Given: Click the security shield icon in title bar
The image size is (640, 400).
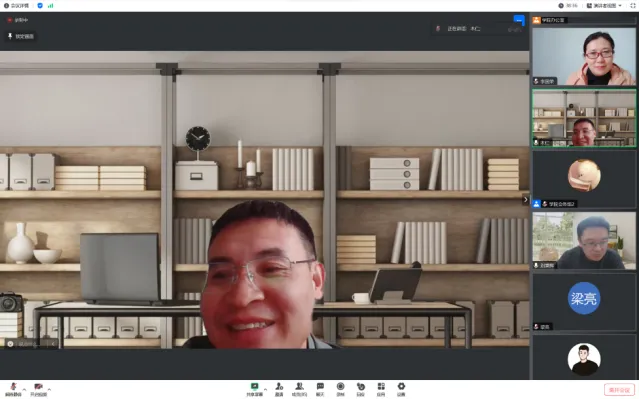Looking at the screenshot, I should click(x=40, y=5).
